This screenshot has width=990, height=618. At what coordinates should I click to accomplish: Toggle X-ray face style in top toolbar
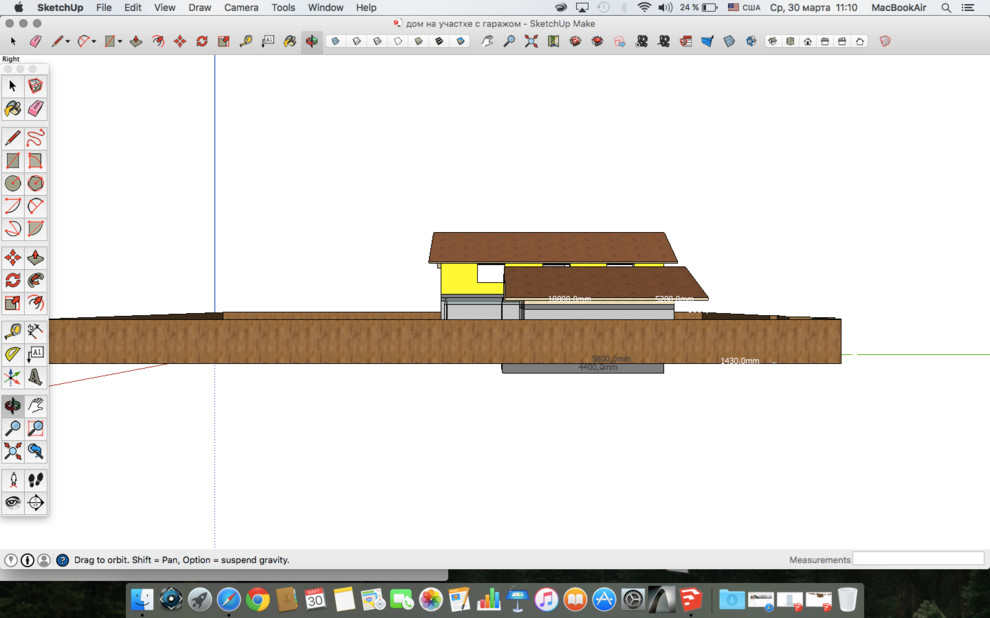[335, 42]
